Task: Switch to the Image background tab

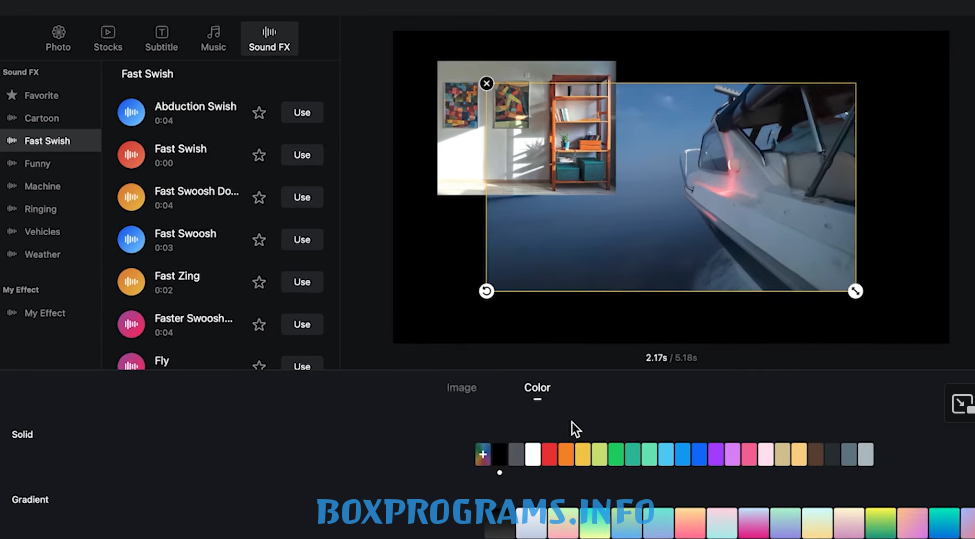Action: 461,388
